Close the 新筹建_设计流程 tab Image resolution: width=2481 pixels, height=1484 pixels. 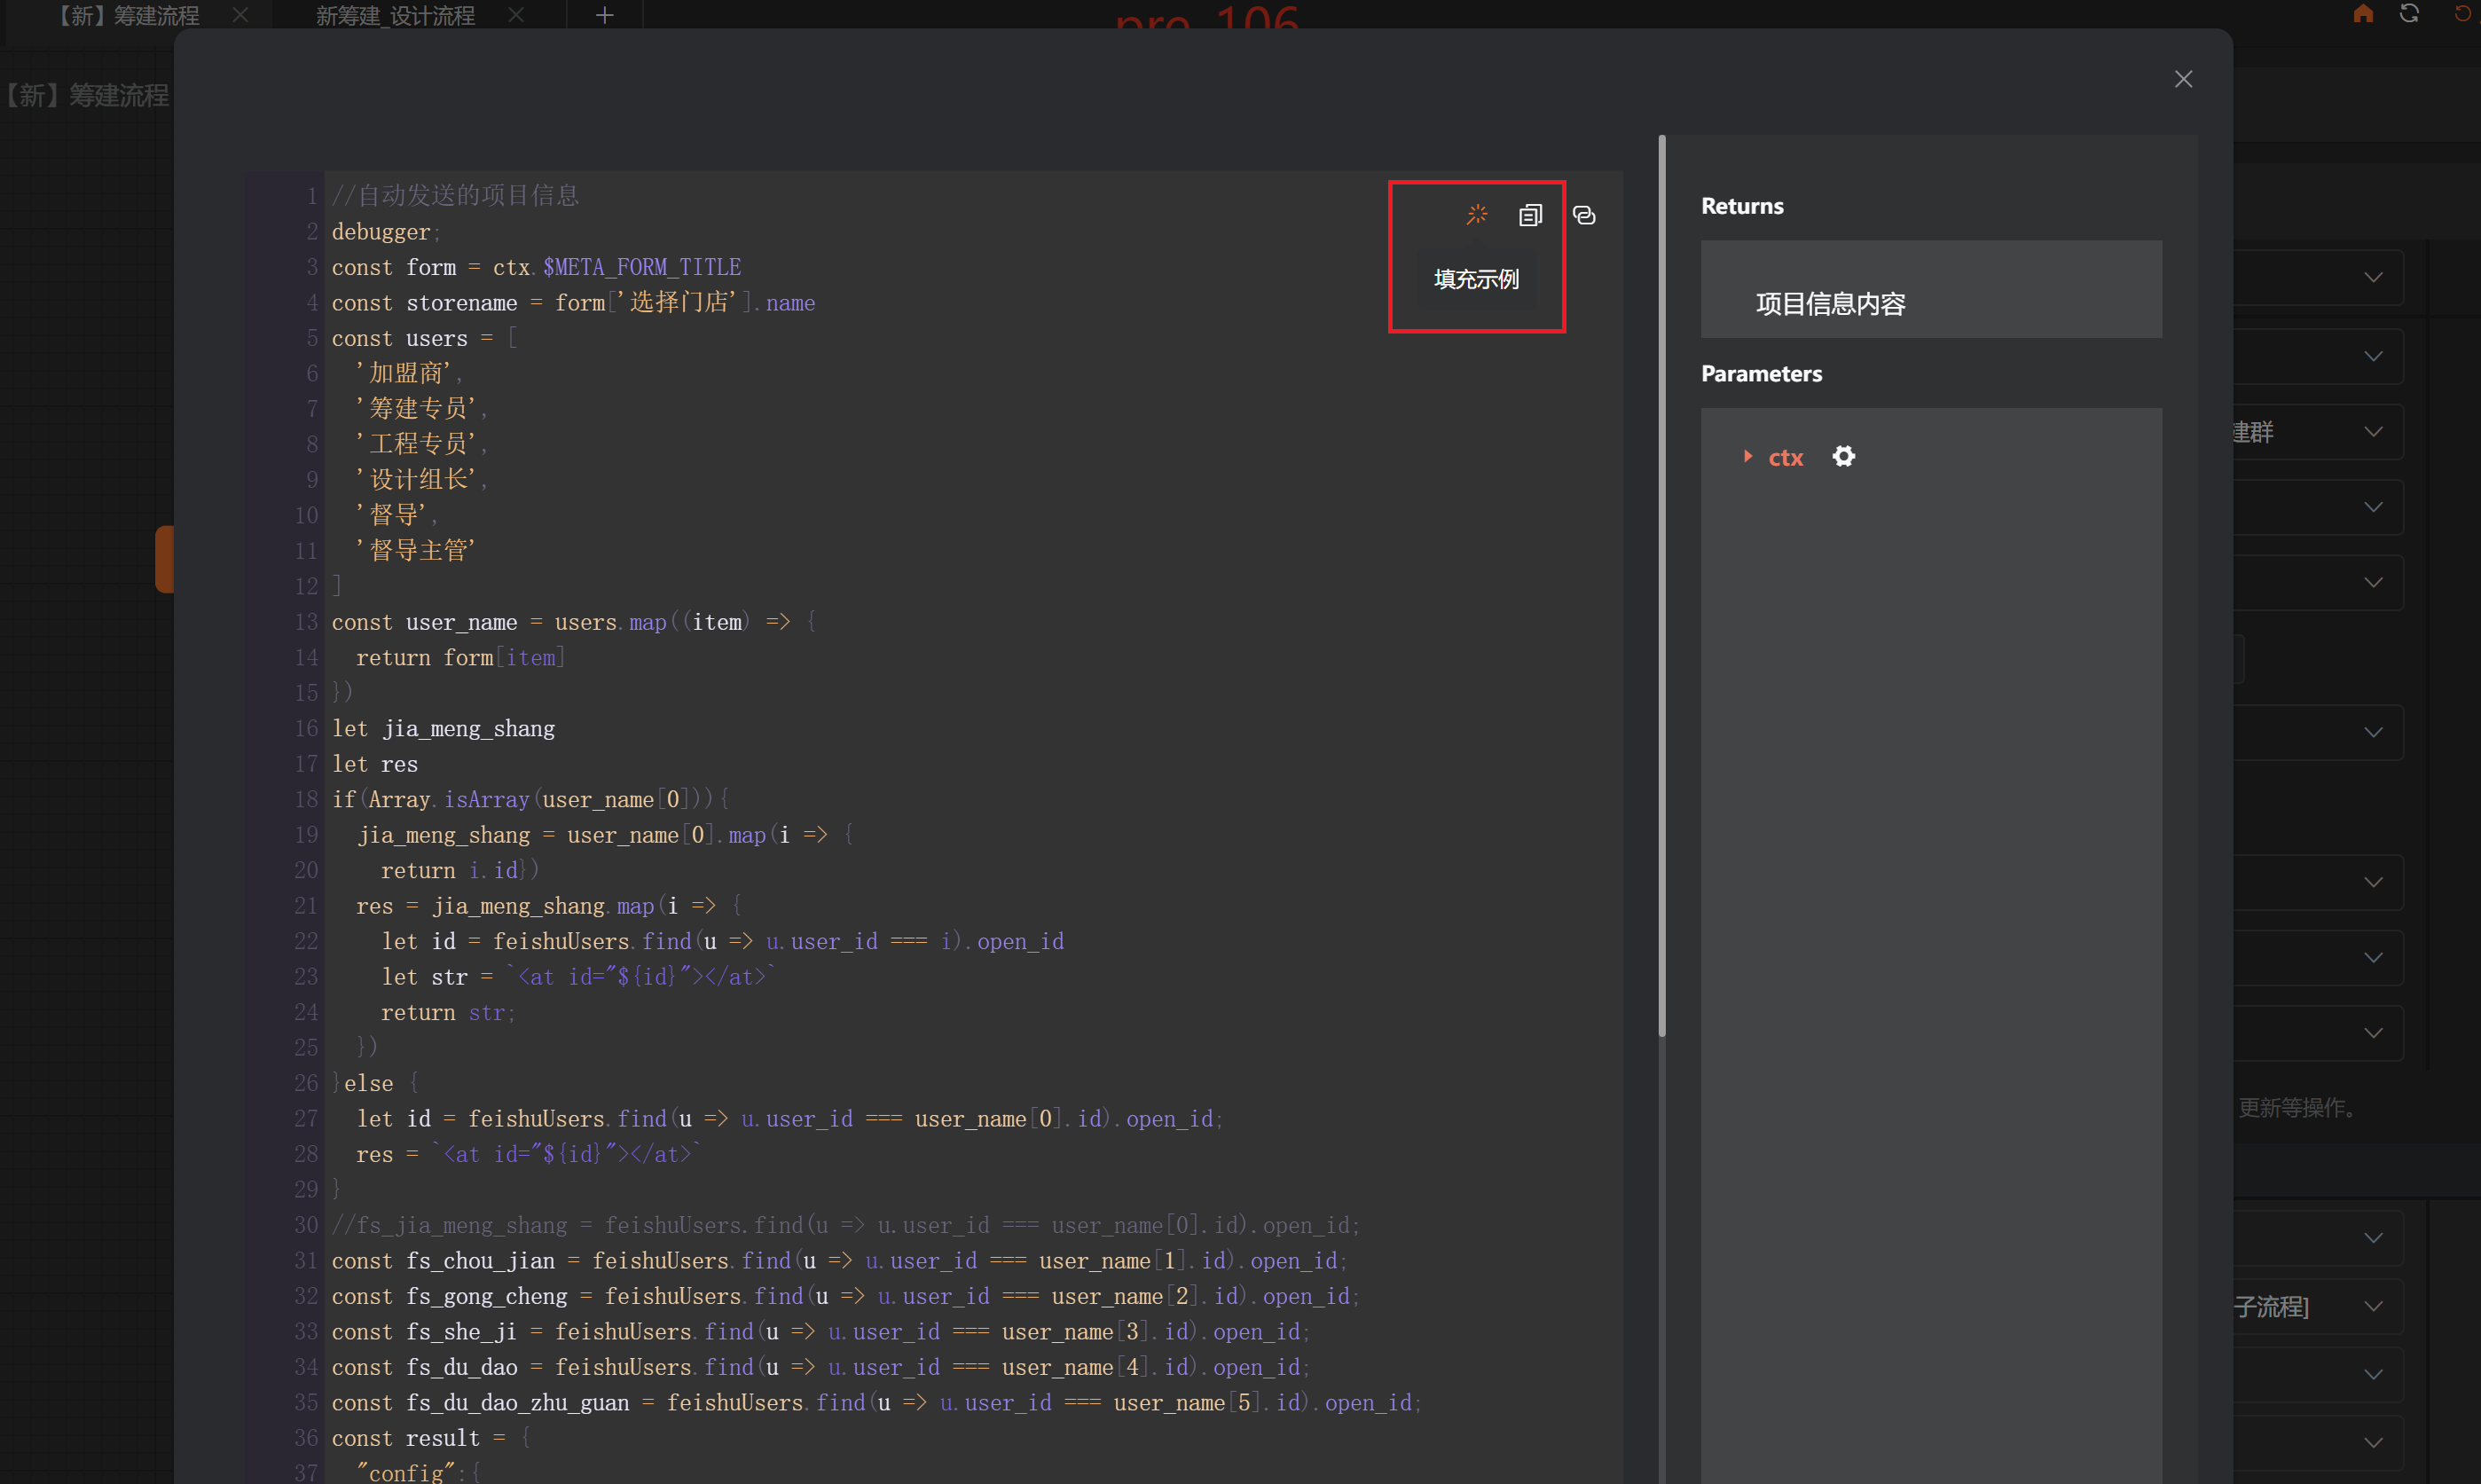point(516,15)
